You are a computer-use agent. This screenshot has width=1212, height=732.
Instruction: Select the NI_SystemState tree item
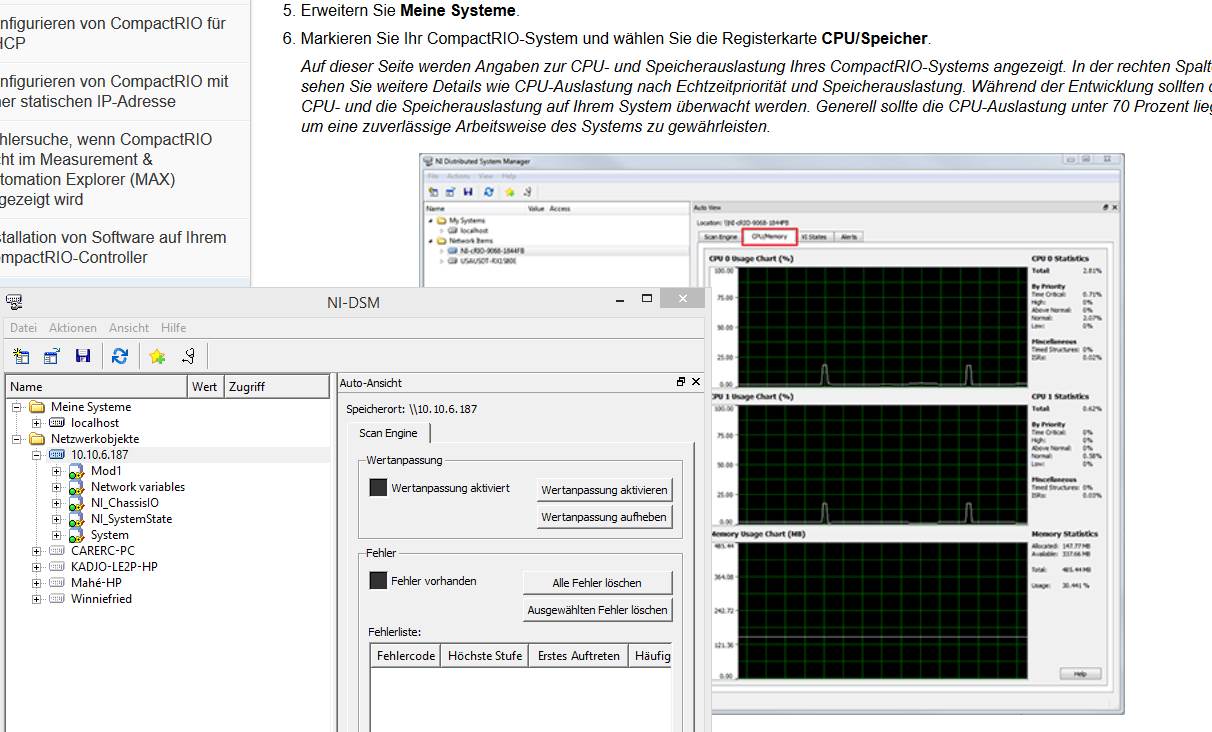pos(131,519)
